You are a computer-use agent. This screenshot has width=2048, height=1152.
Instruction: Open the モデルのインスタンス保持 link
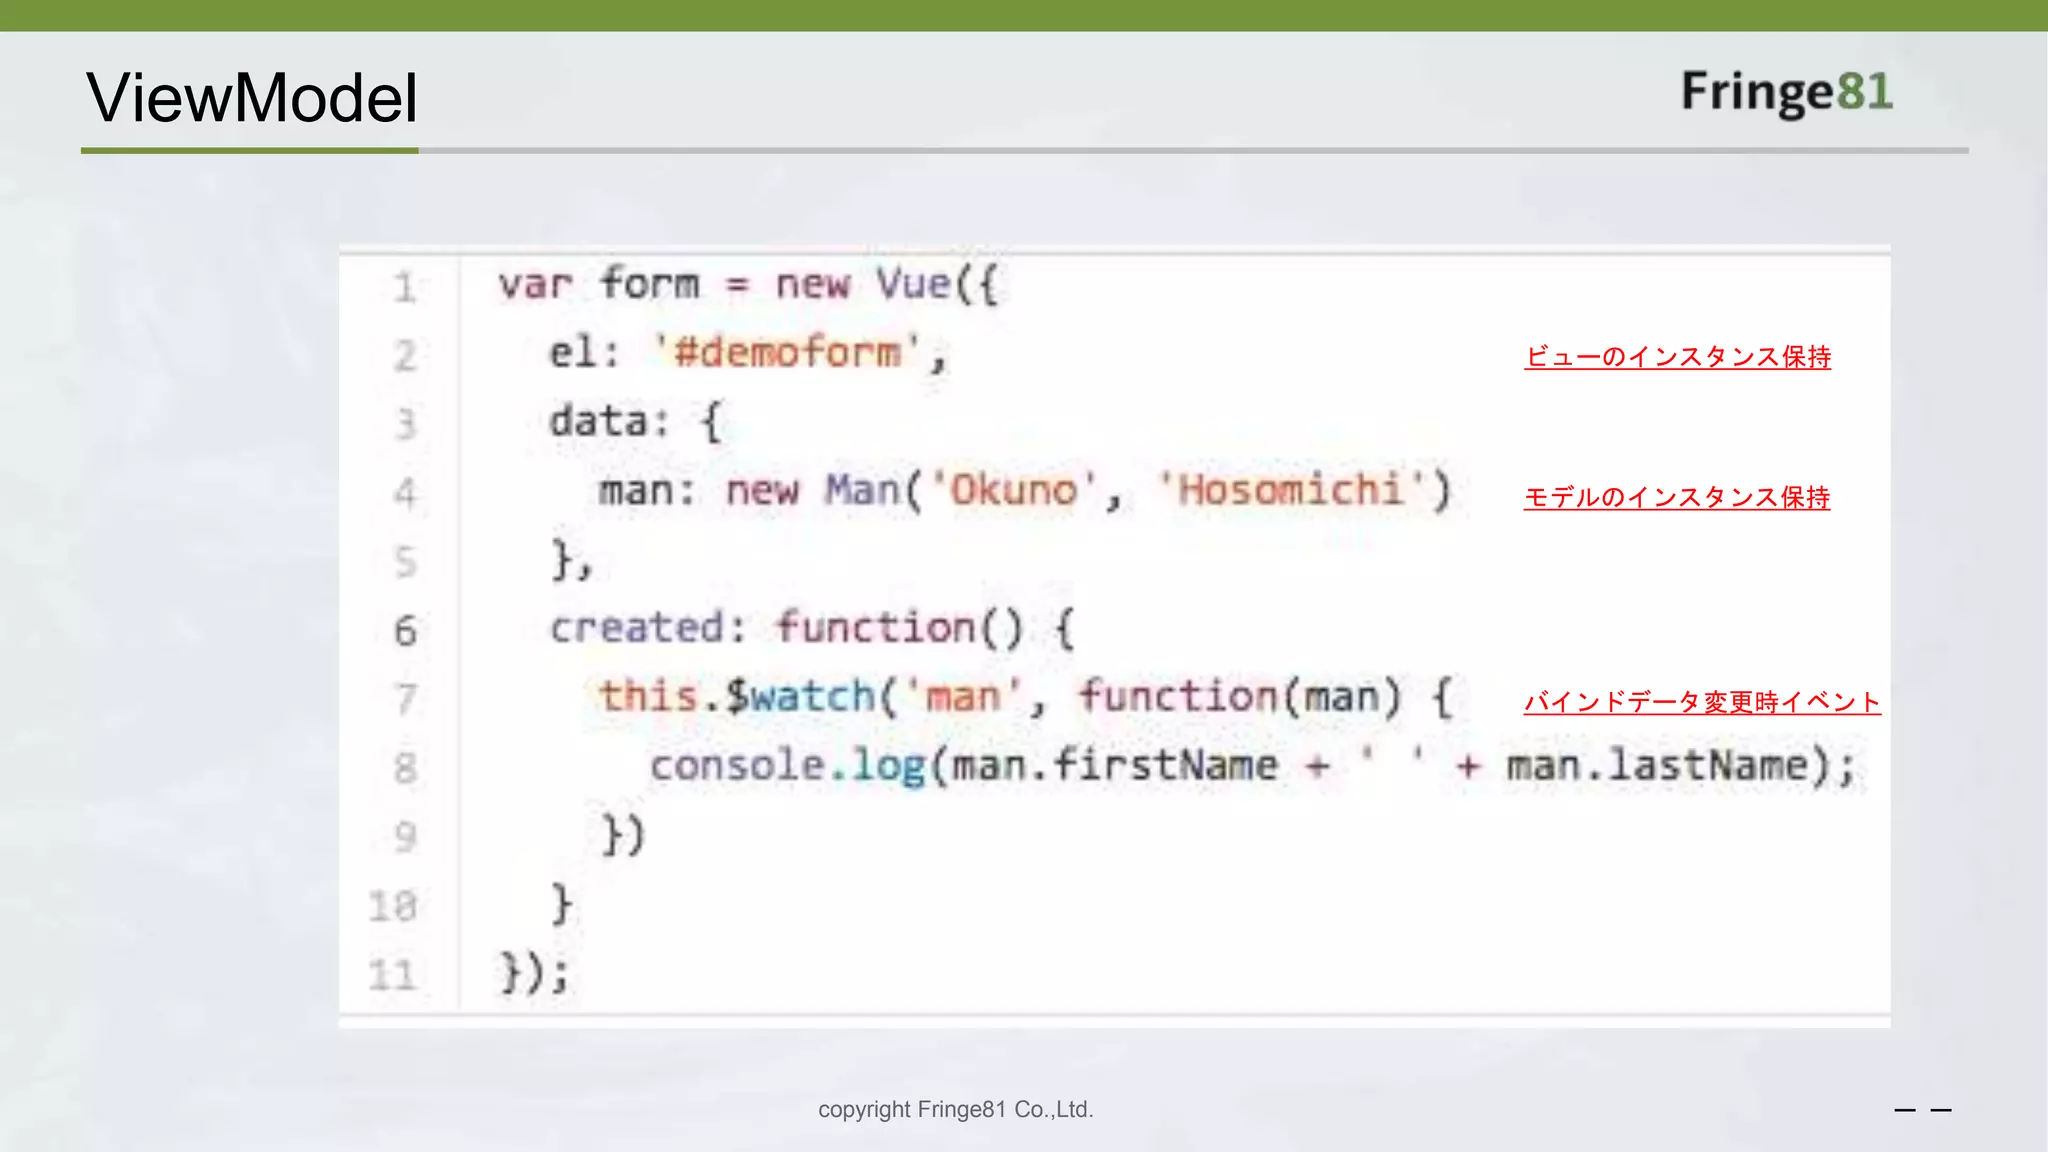coord(1676,497)
